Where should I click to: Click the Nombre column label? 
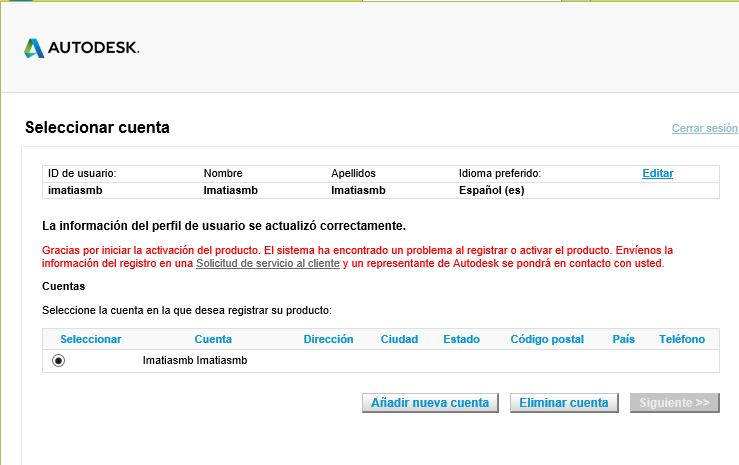click(223, 173)
